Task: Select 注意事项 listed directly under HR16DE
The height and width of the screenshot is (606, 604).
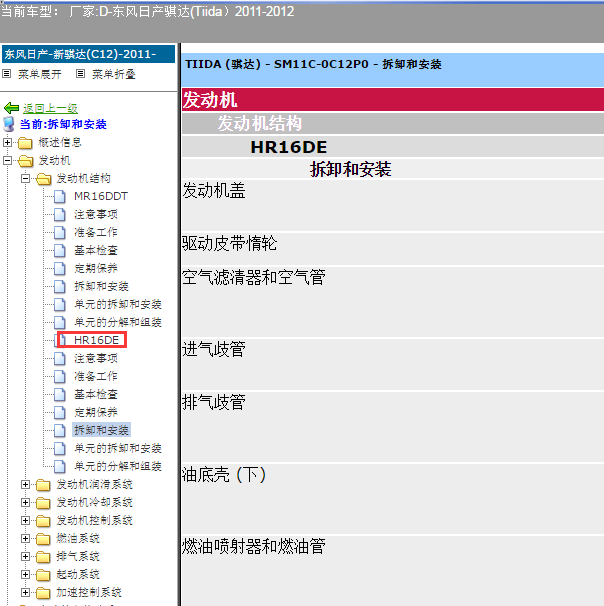Action: coord(96,358)
